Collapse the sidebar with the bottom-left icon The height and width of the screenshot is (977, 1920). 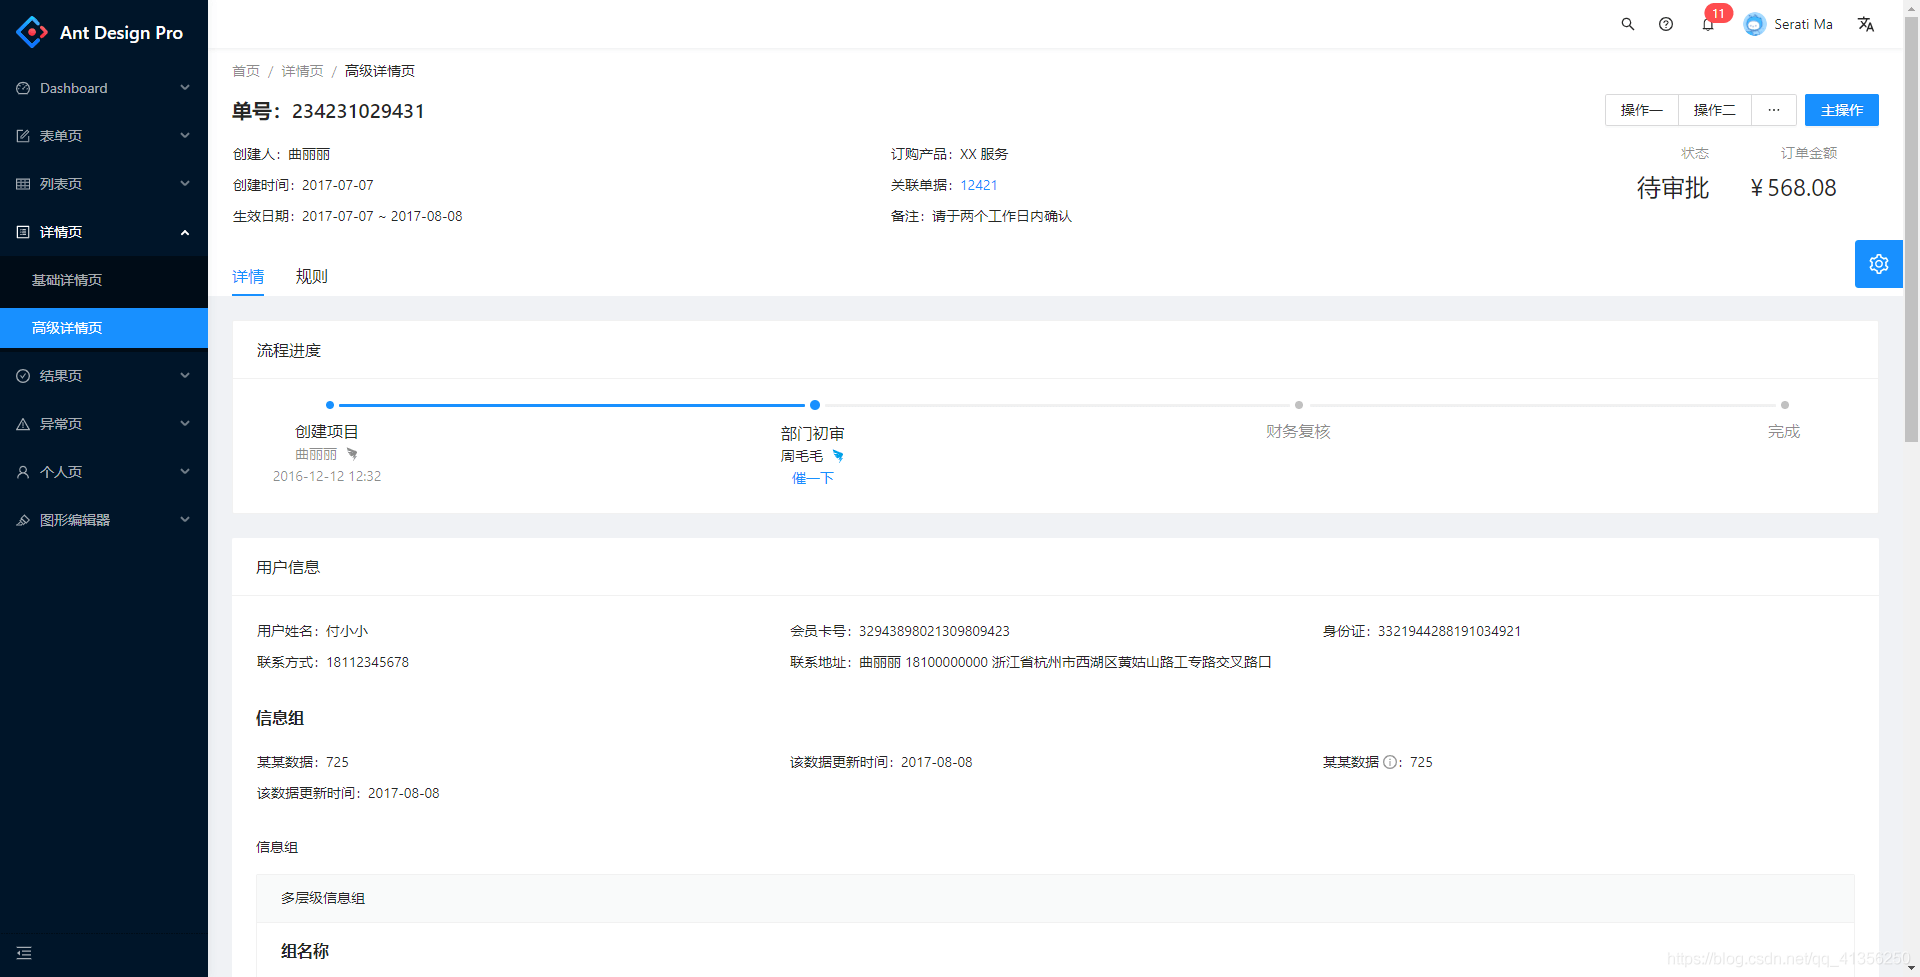(23, 952)
